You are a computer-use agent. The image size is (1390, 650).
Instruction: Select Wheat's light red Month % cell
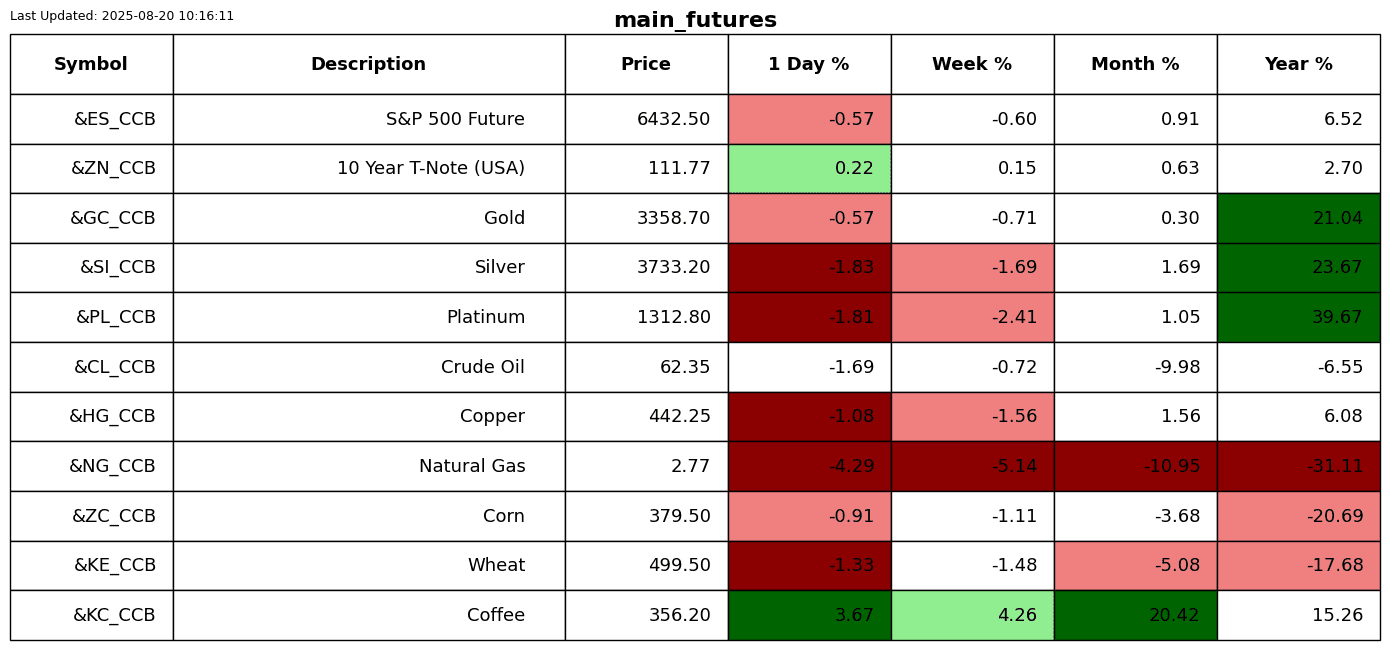[x=1135, y=565]
